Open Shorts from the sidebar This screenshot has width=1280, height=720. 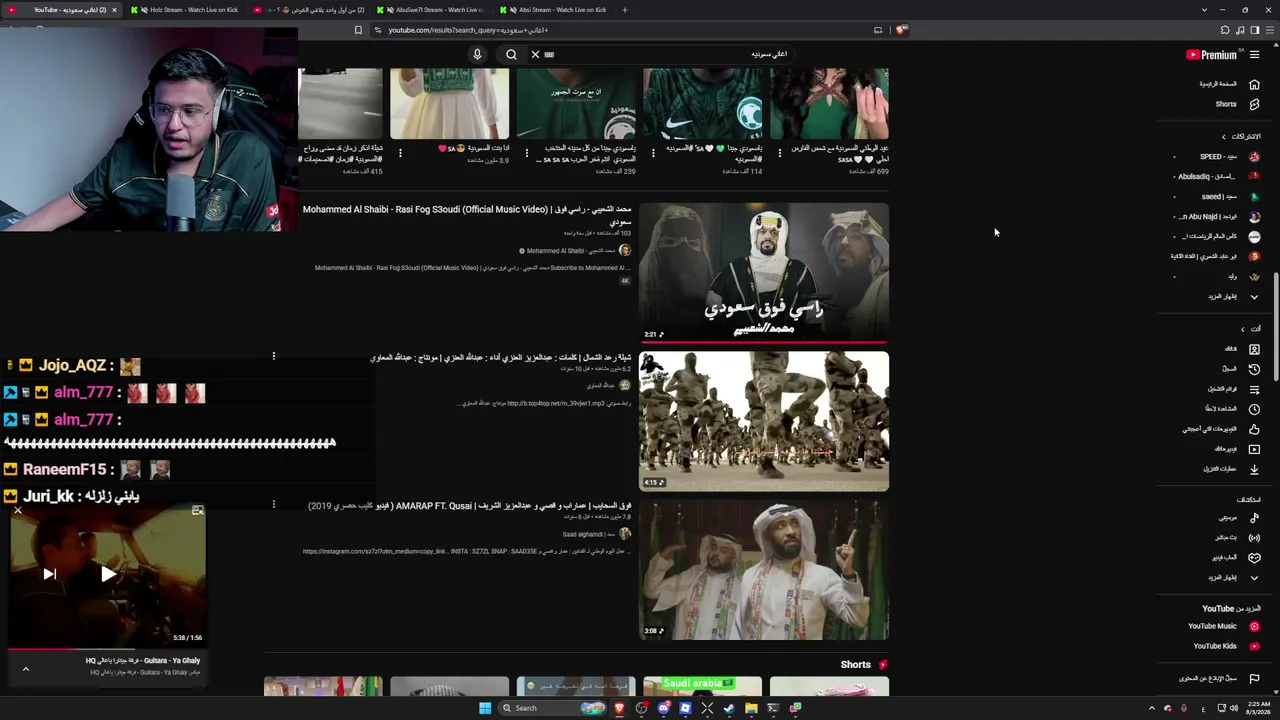(1226, 104)
